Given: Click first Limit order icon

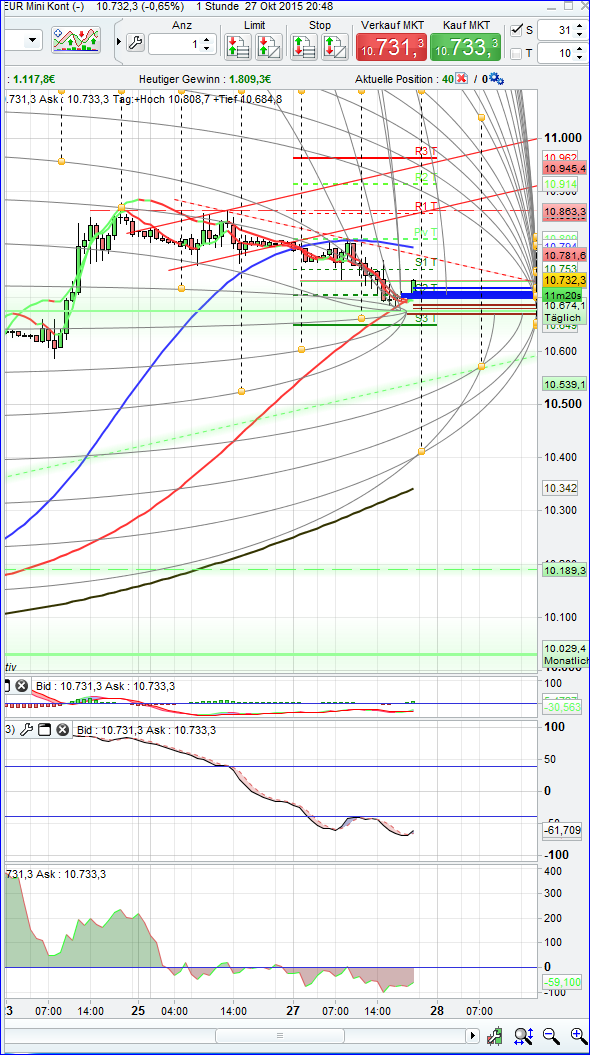Looking at the screenshot, I should 237,47.
